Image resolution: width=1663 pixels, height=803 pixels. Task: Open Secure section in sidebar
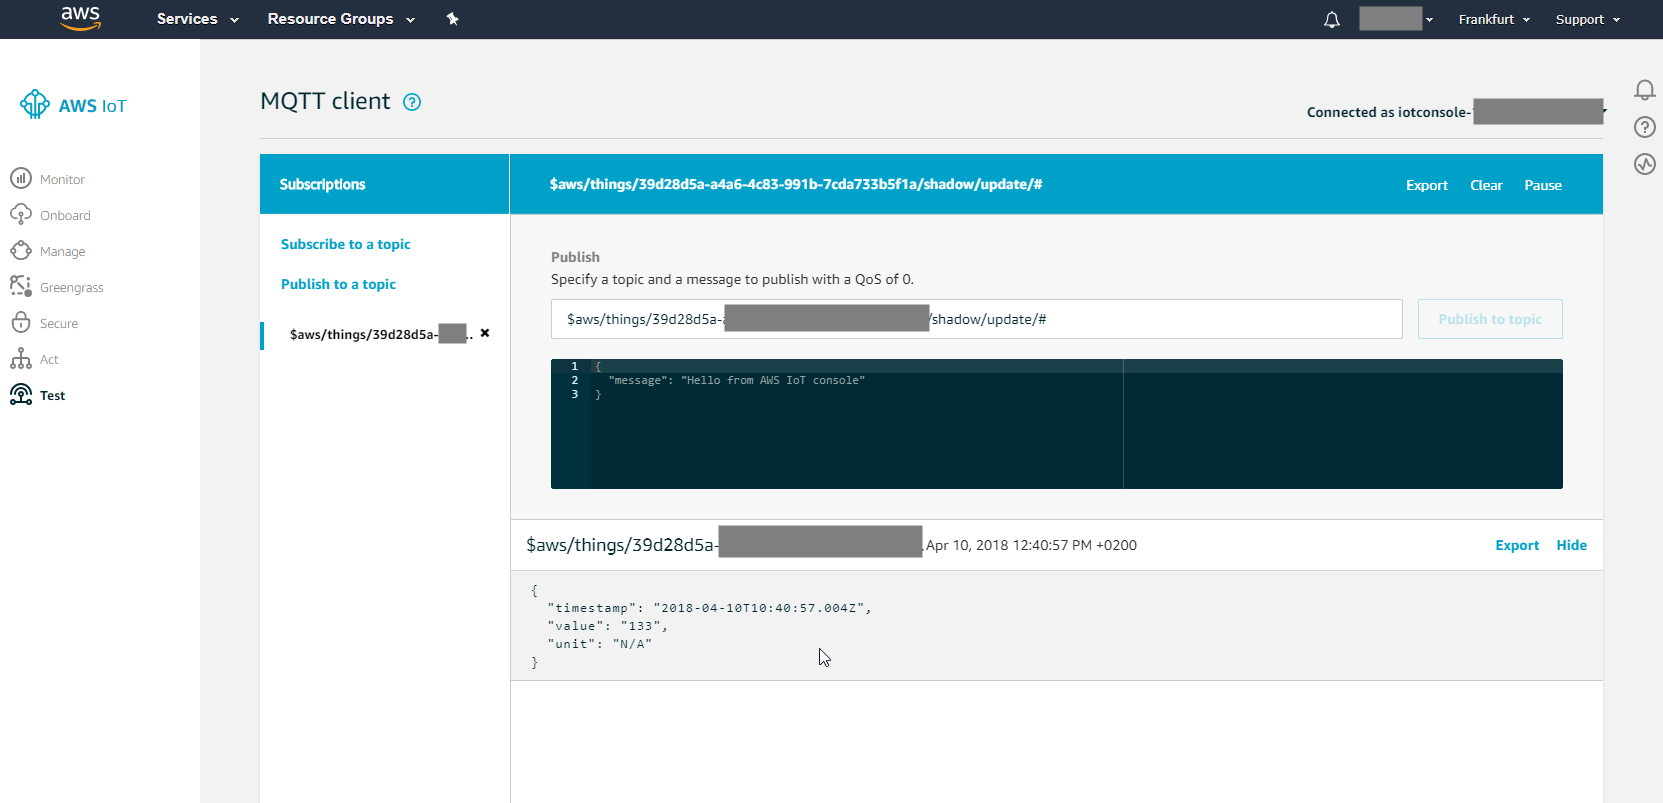click(x=59, y=323)
